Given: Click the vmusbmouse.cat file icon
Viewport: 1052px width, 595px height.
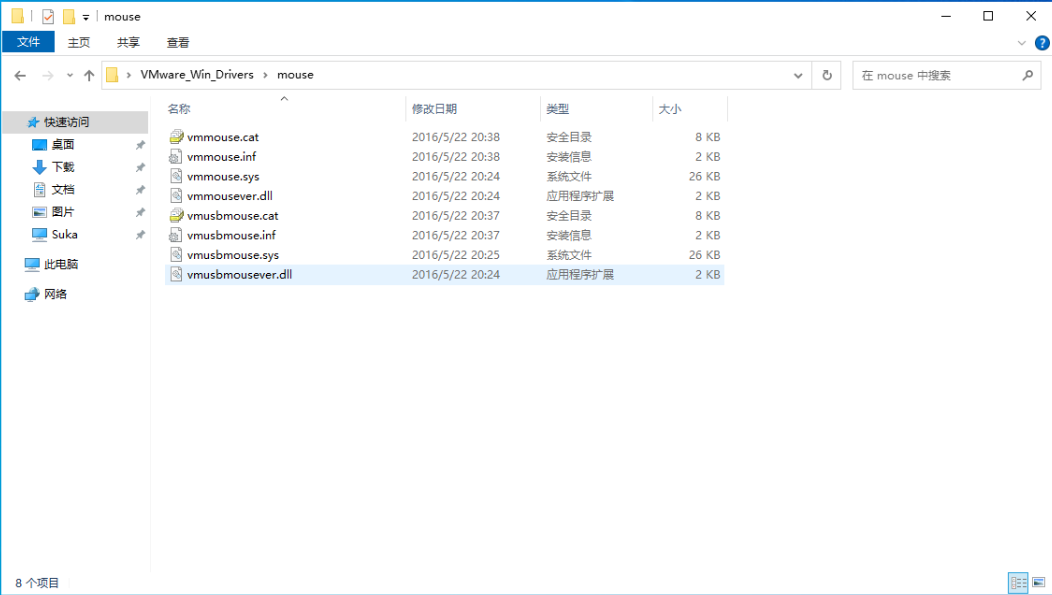Looking at the screenshot, I should pyautogui.click(x=176, y=215).
